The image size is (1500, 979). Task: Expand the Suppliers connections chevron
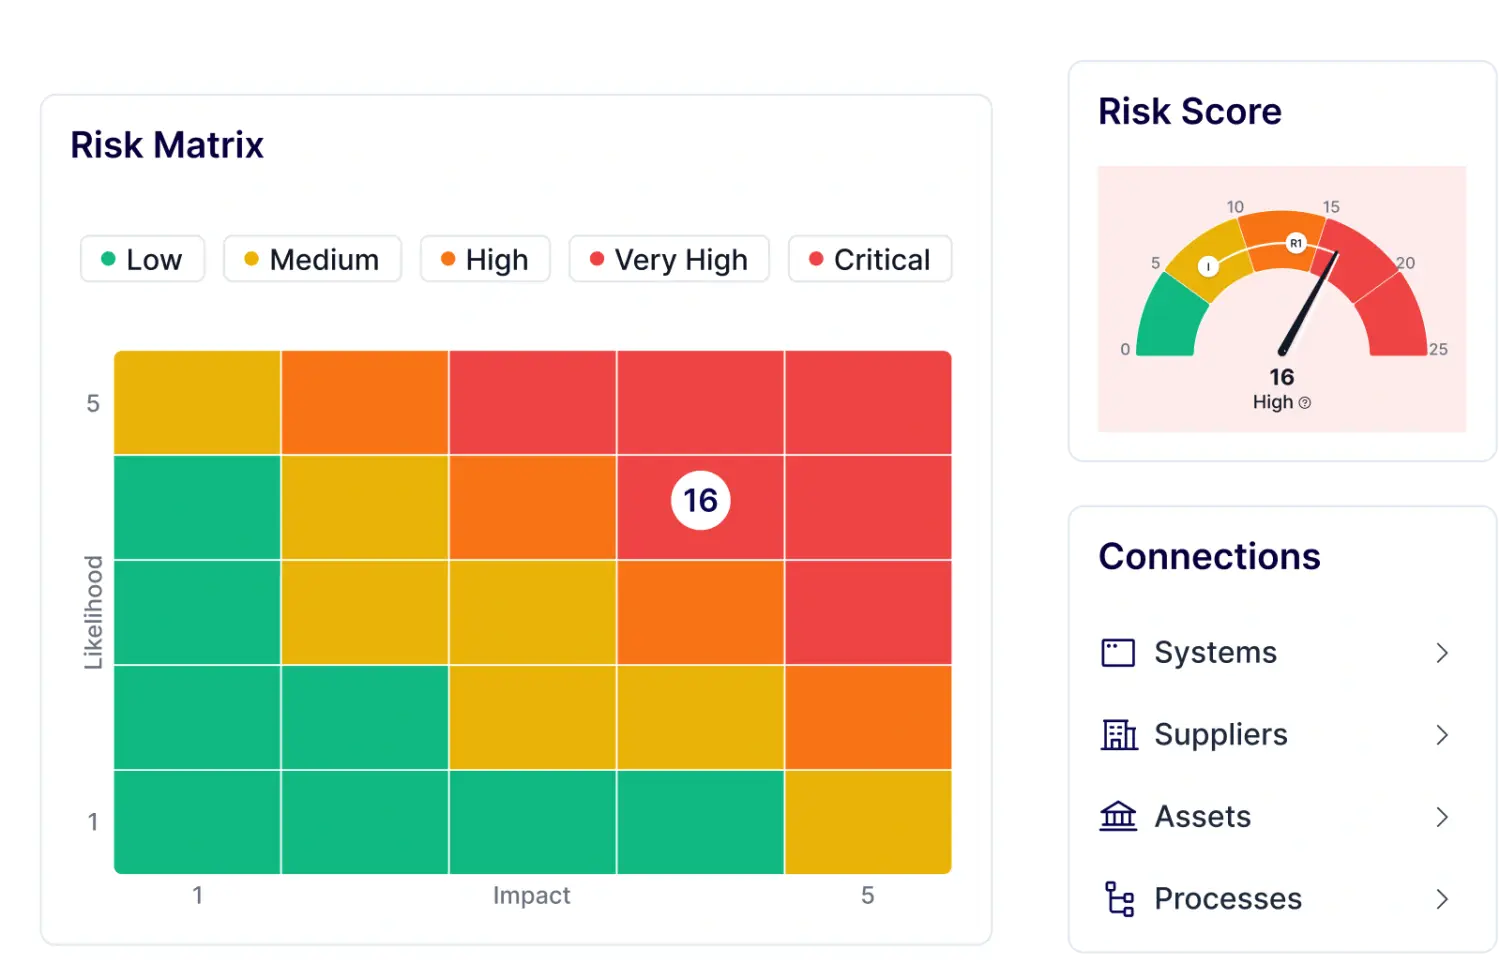point(1442,735)
